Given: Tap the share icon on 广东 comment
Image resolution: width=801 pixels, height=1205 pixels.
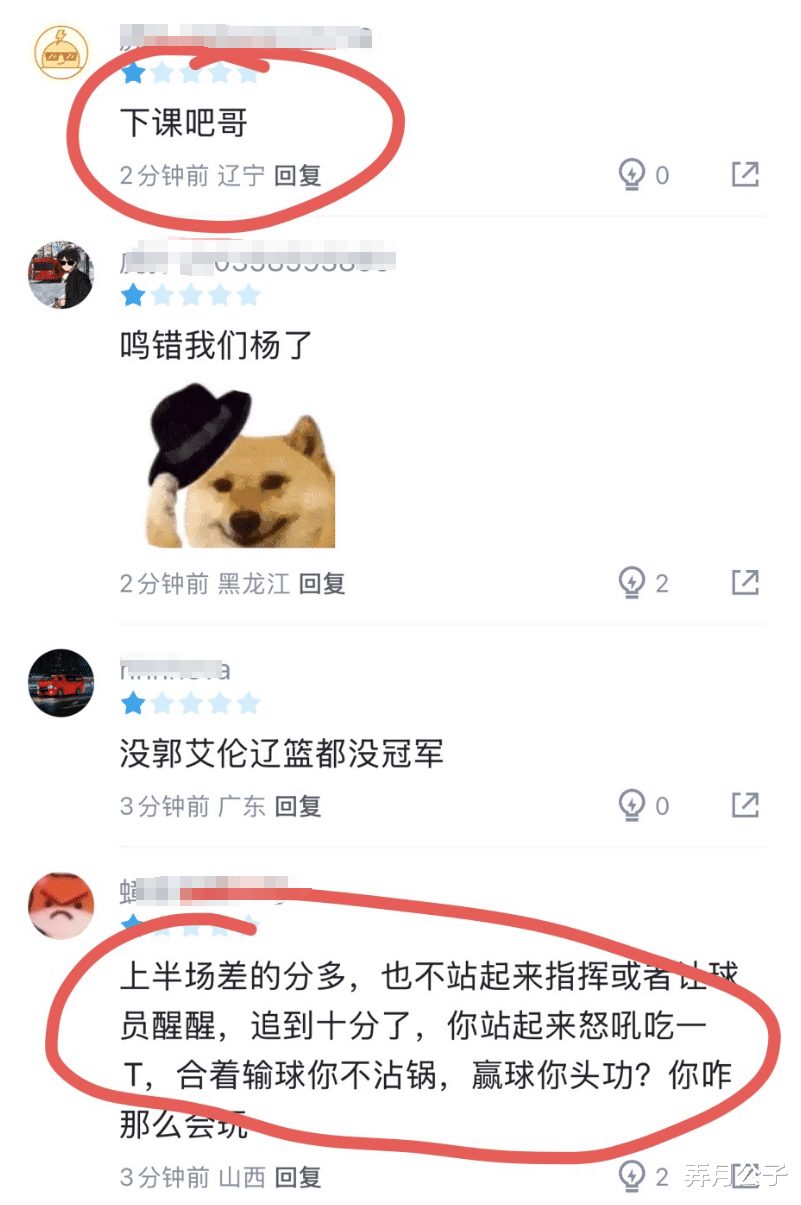Looking at the screenshot, I should [745, 804].
